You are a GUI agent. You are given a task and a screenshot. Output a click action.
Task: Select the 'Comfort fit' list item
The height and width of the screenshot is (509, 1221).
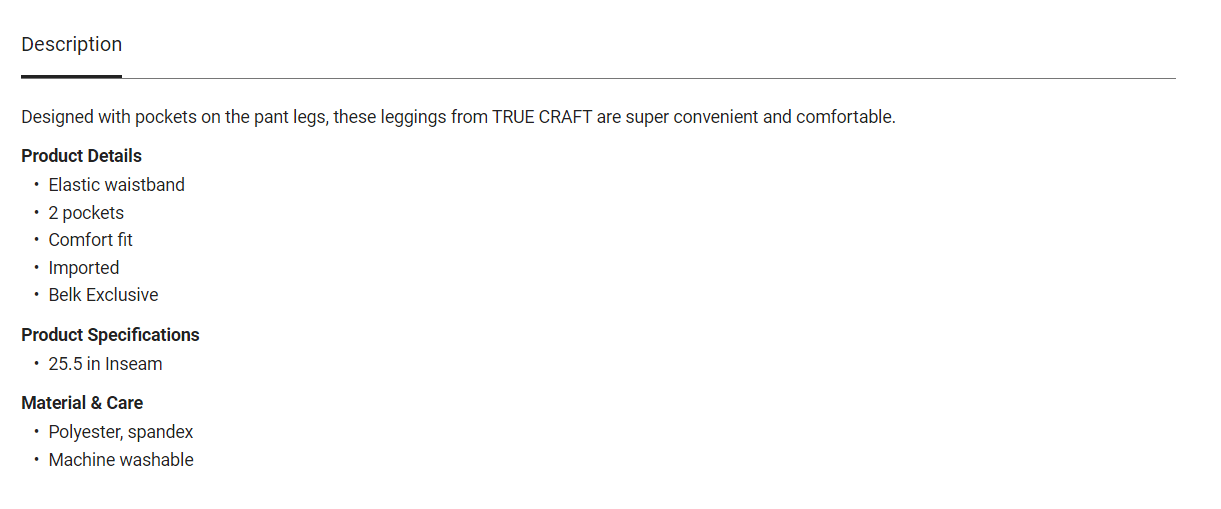90,240
